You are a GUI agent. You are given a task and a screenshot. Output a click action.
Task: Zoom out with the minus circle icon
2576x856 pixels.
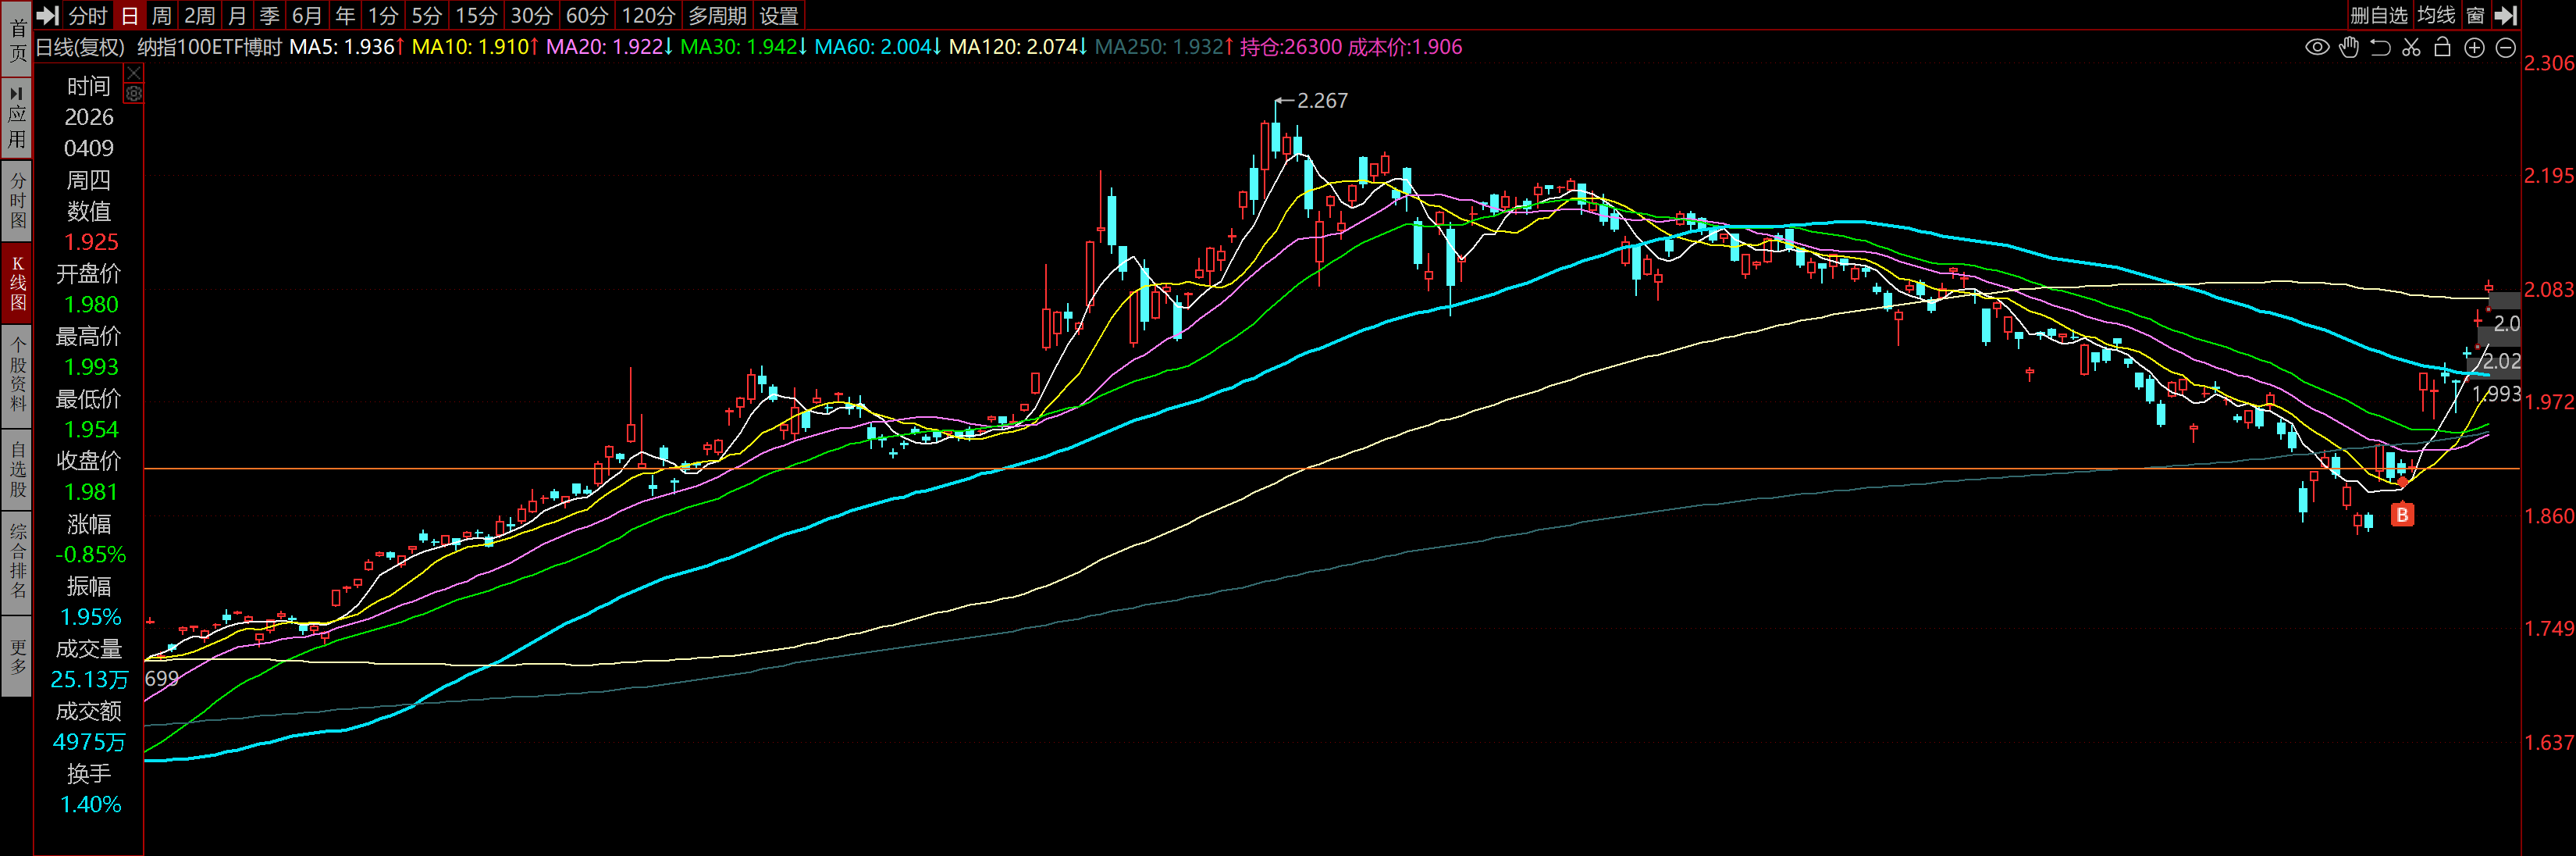click(2505, 48)
